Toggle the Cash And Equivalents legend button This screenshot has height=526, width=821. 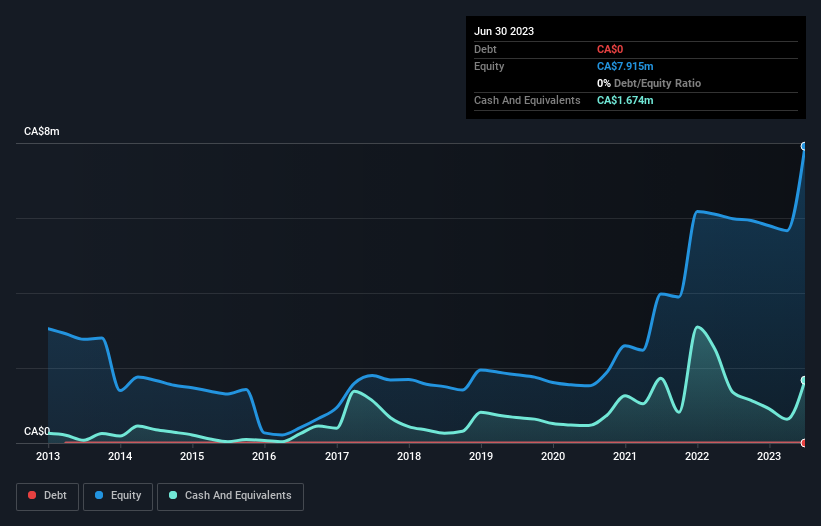(230, 496)
